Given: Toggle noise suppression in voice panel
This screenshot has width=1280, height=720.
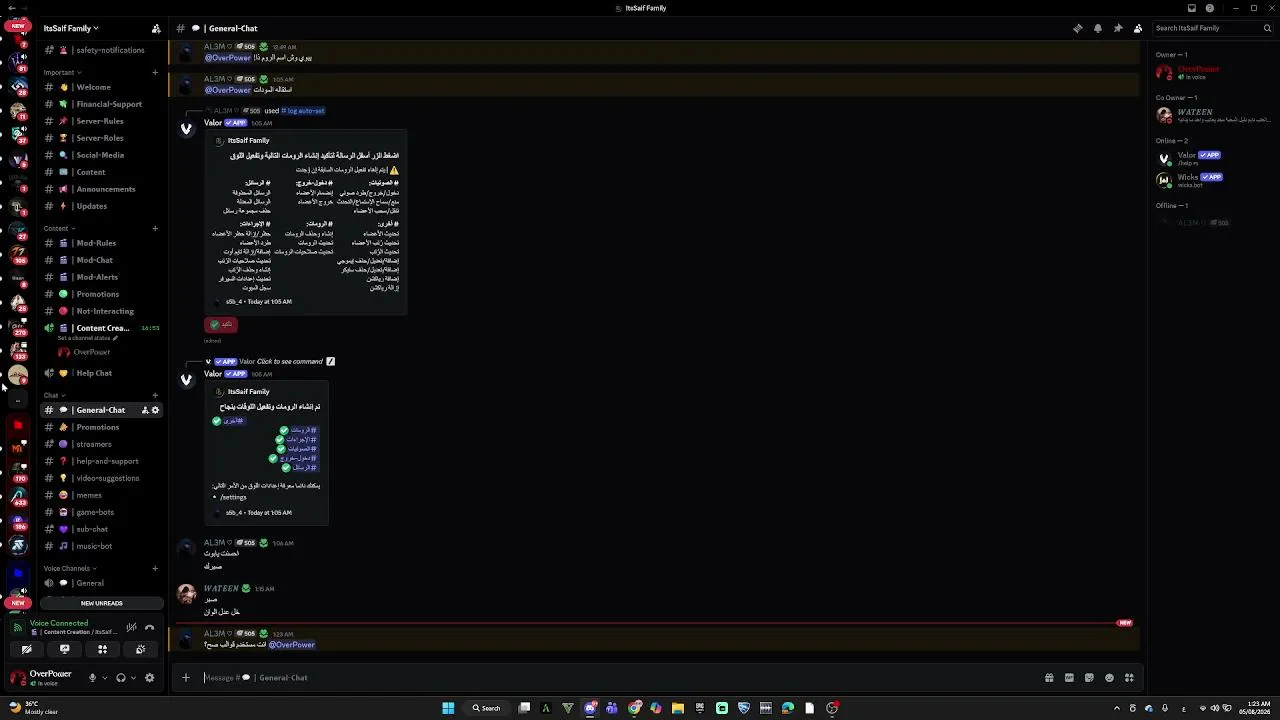Looking at the screenshot, I should click(x=131, y=627).
